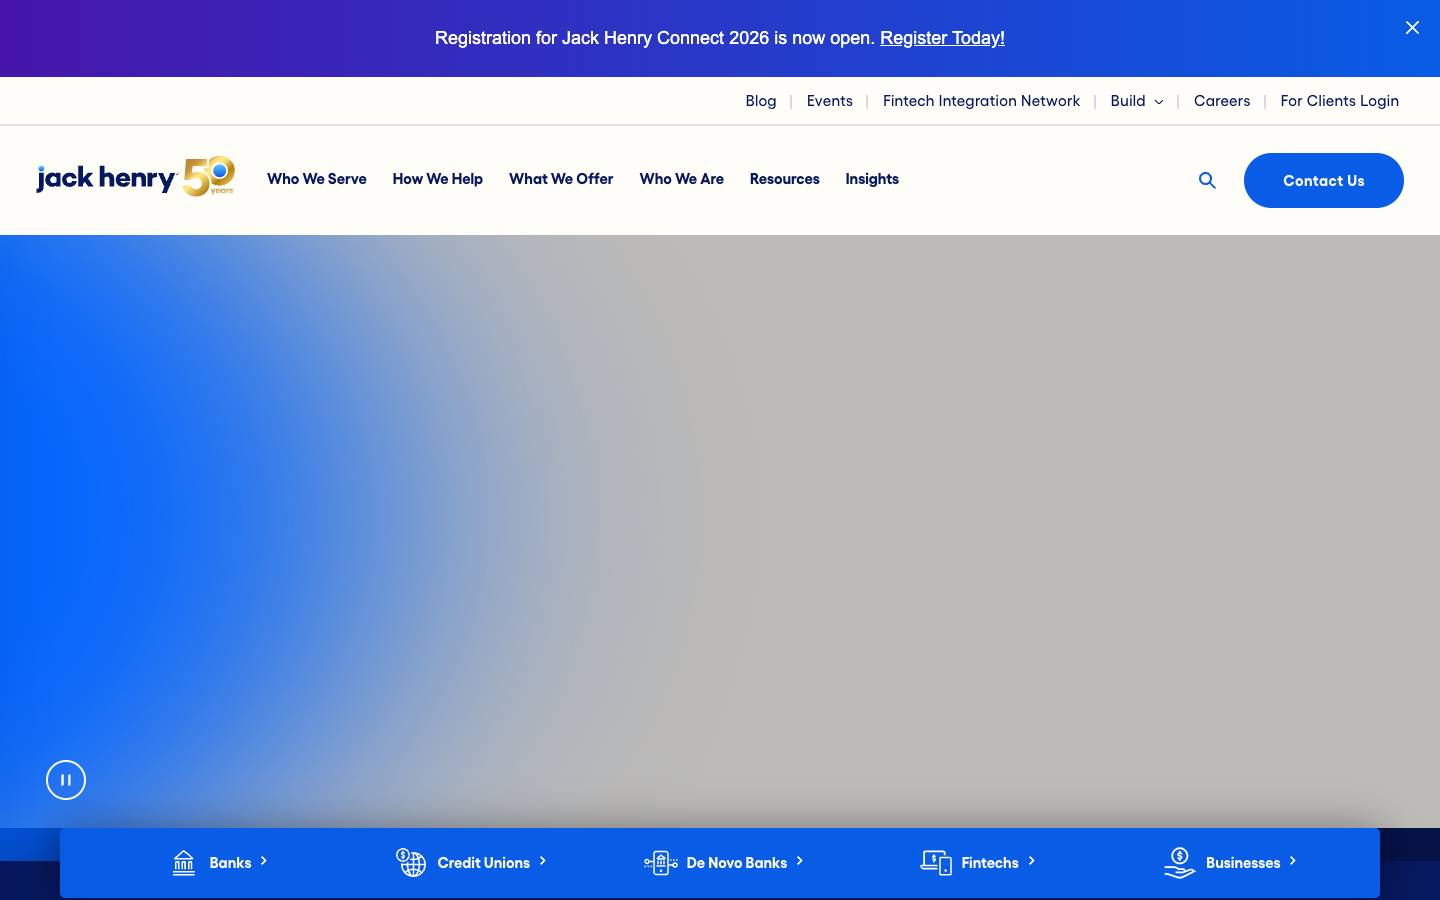Open For Clients Login link
1440x900 pixels.
(x=1339, y=101)
